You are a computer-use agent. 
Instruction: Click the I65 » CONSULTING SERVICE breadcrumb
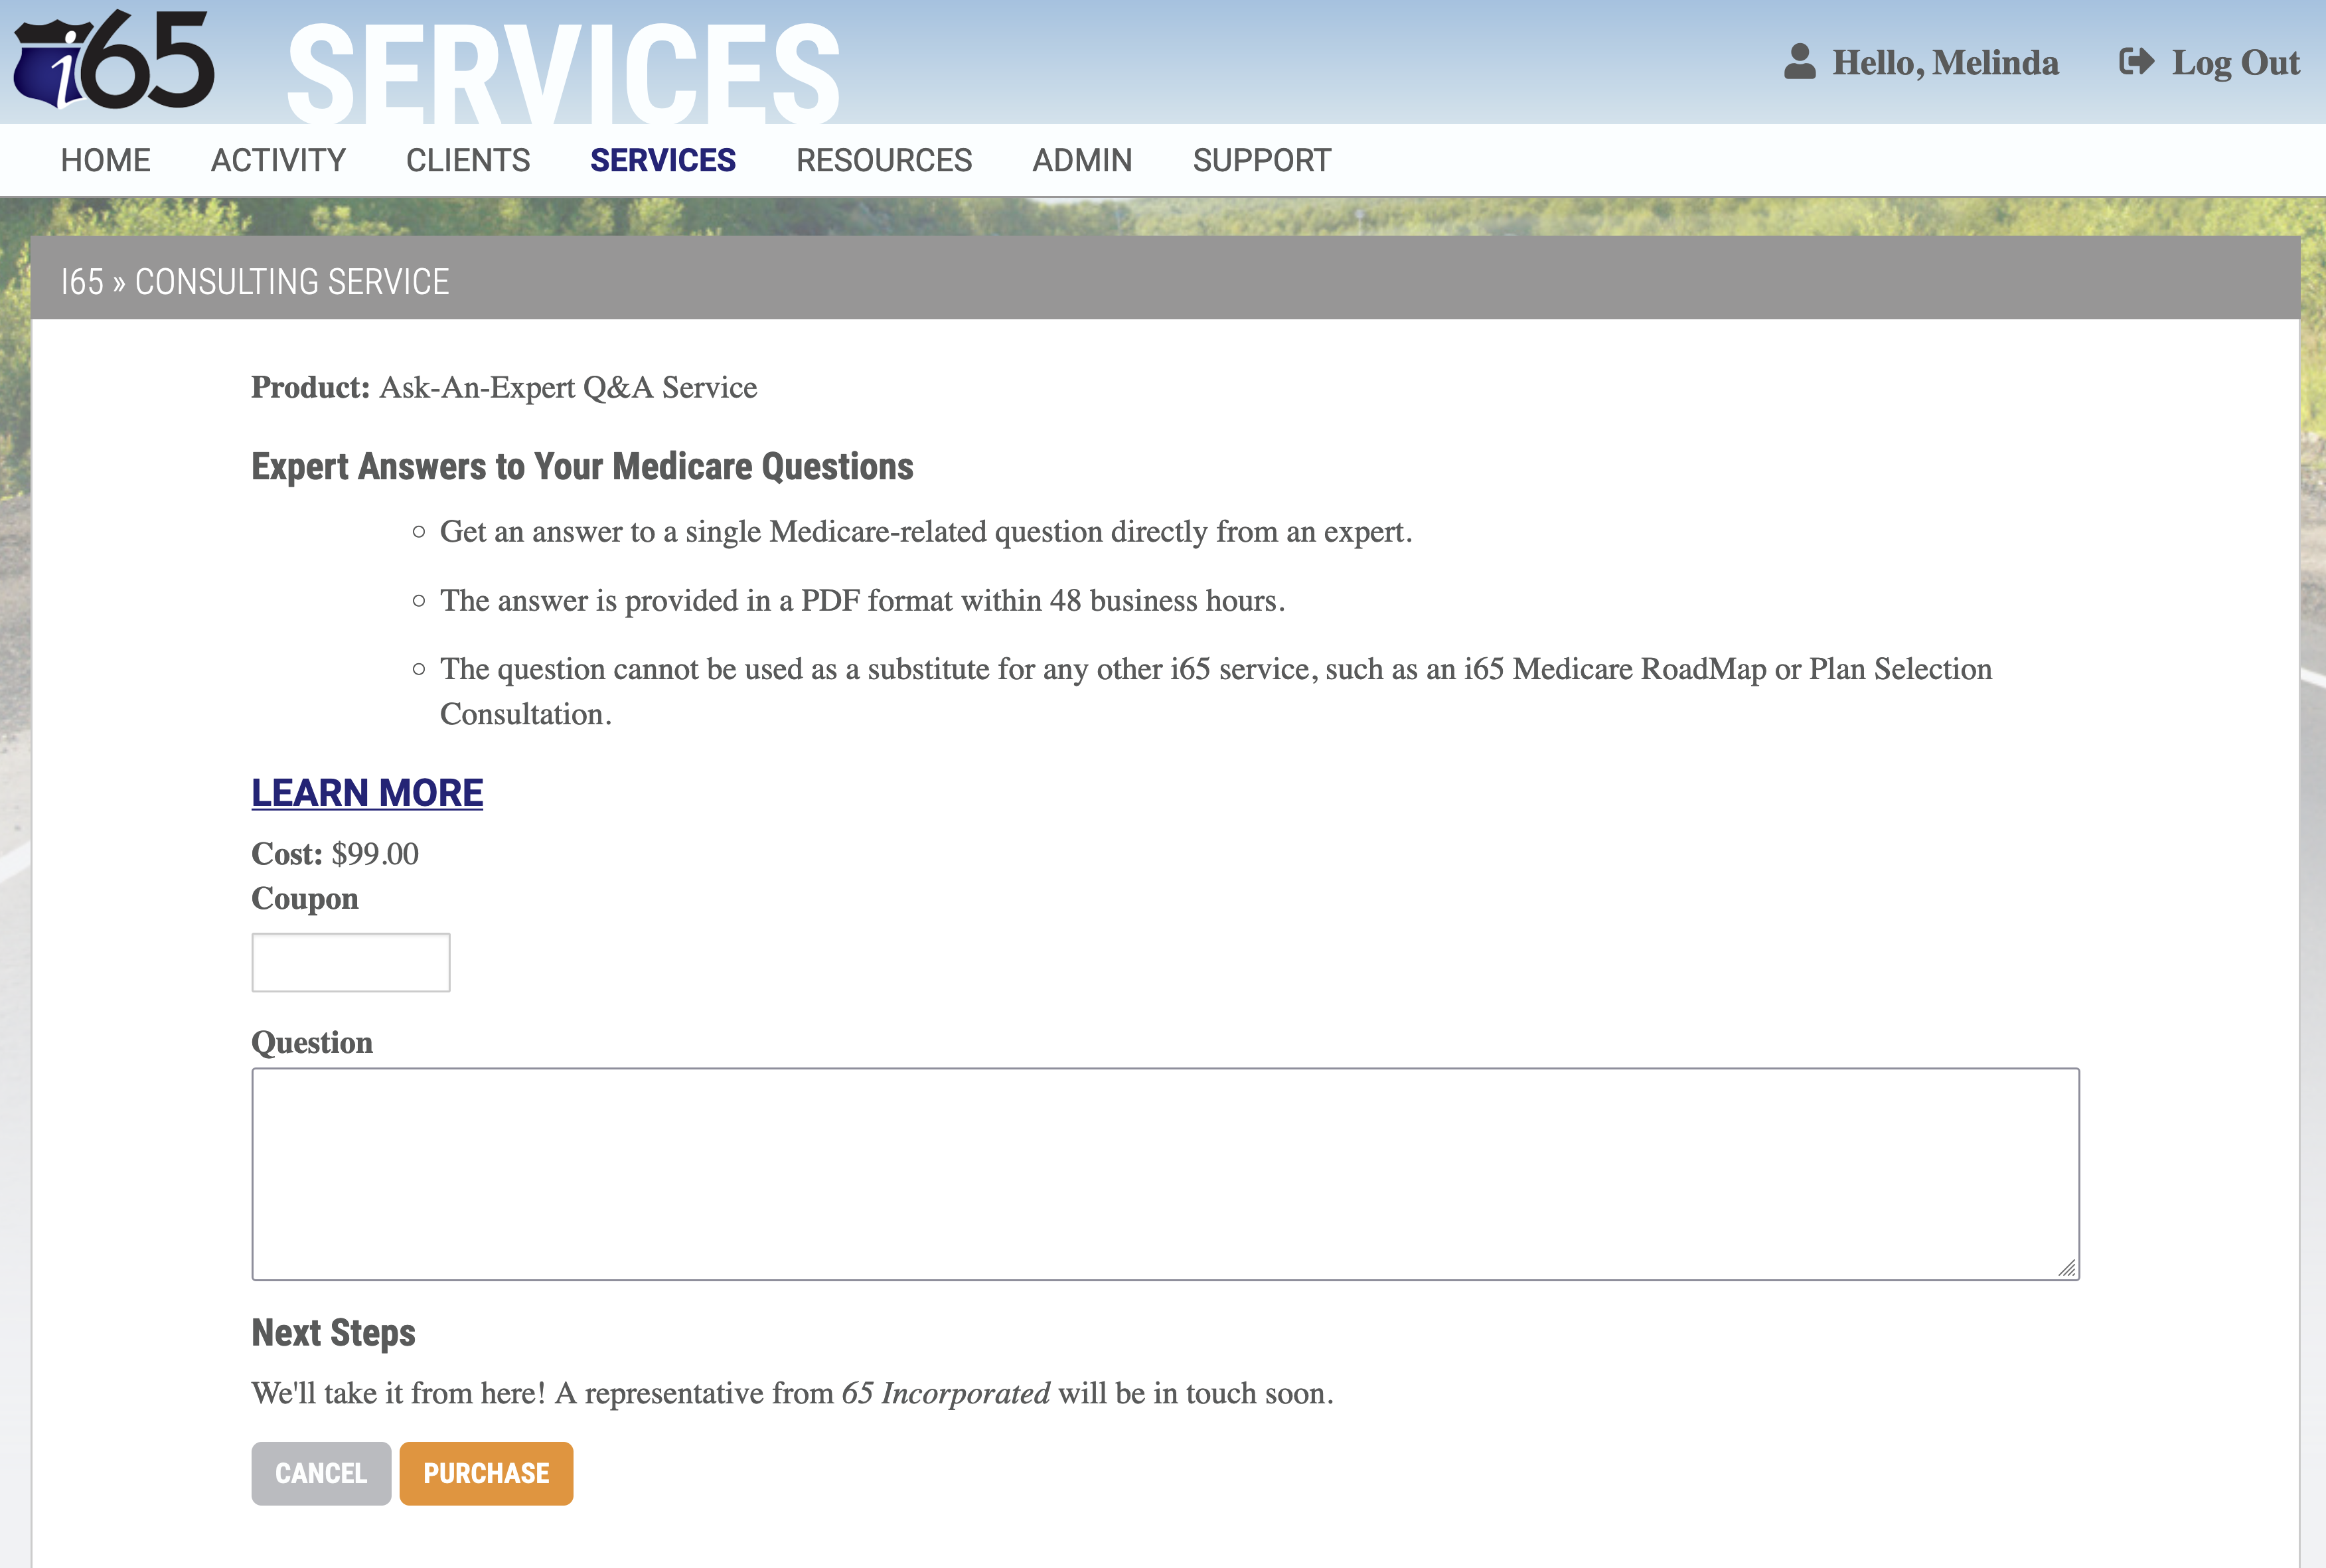click(255, 282)
